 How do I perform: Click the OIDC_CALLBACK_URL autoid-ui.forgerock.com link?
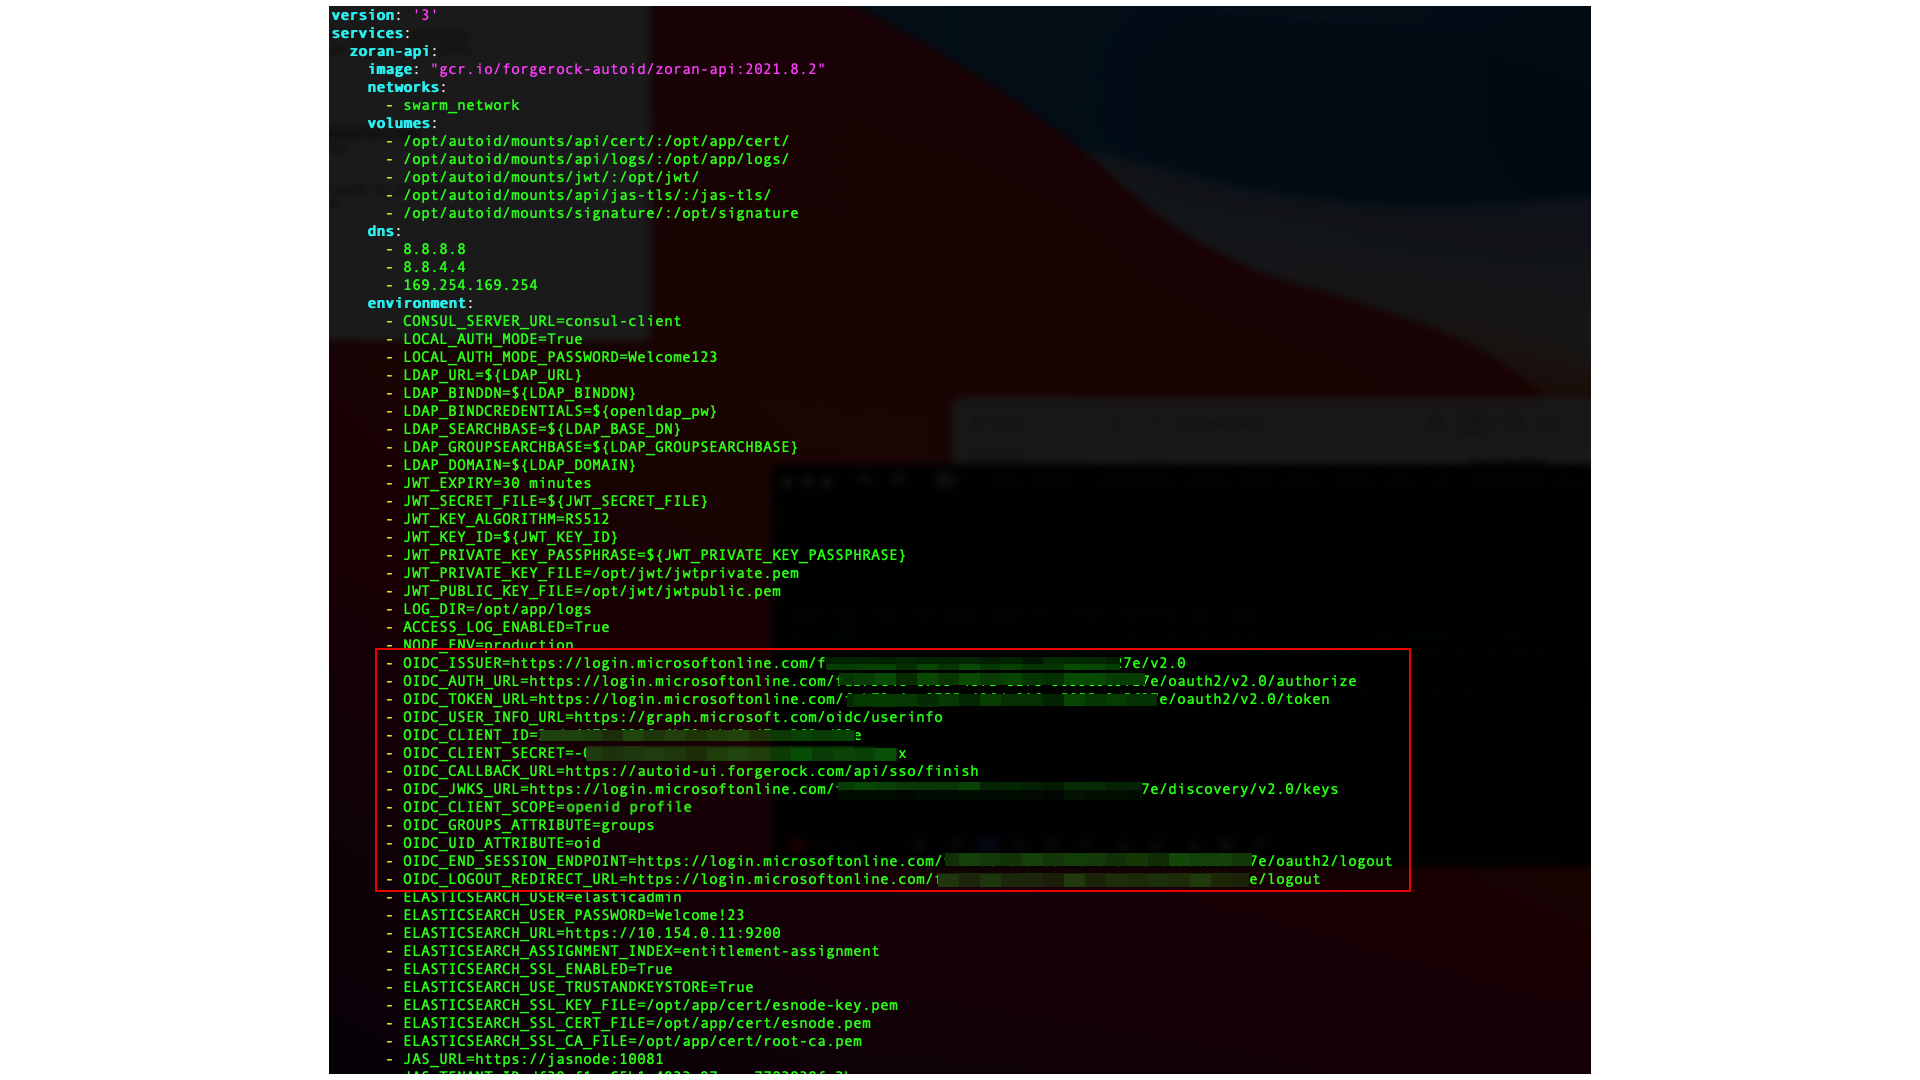pyautogui.click(x=771, y=771)
